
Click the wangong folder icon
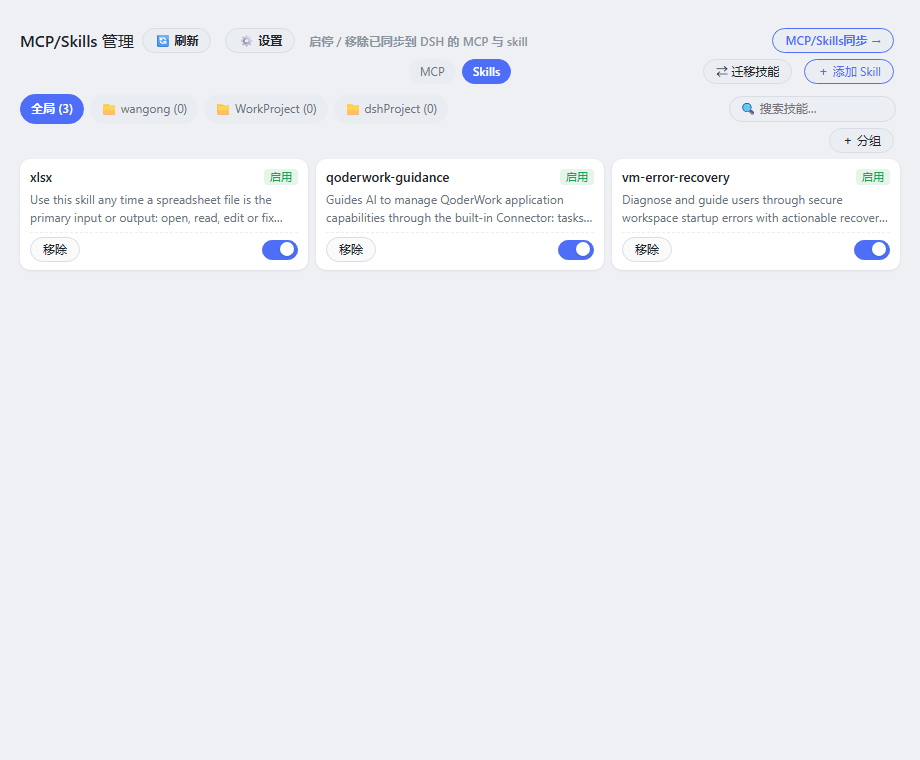click(x=109, y=109)
